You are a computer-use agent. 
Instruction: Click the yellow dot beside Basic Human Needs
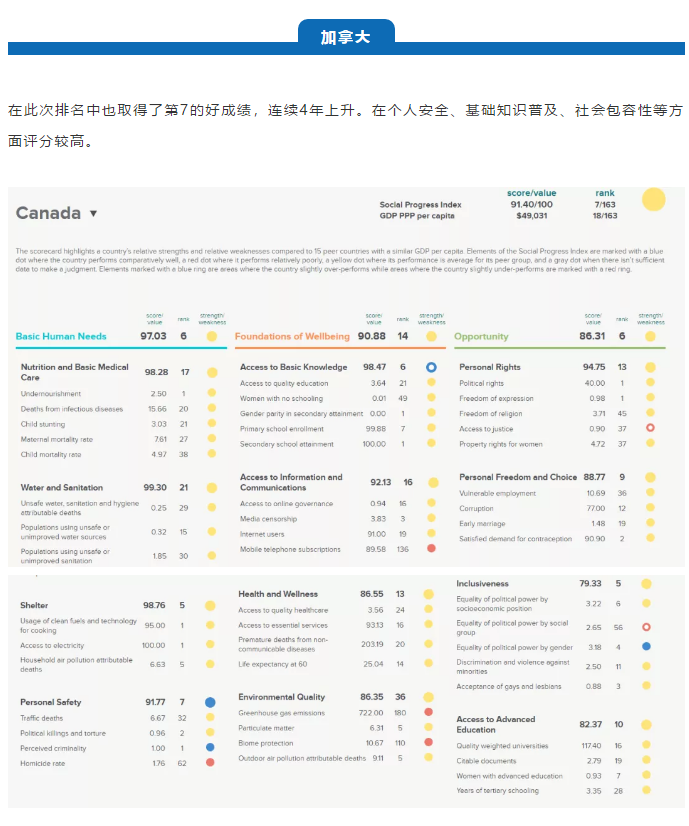tap(212, 336)
